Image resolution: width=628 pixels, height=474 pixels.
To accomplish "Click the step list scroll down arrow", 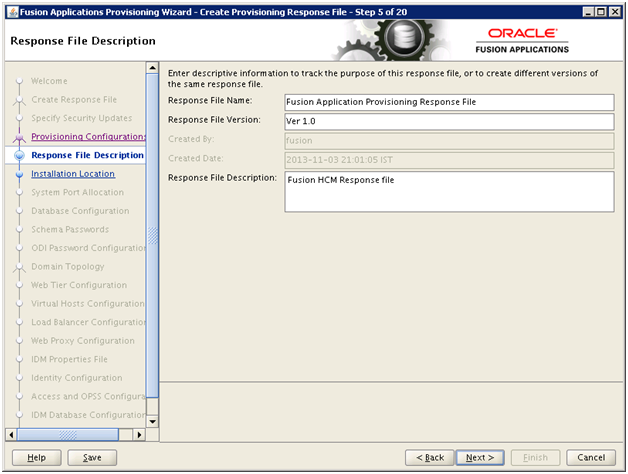I will click(x=152, y=421).
